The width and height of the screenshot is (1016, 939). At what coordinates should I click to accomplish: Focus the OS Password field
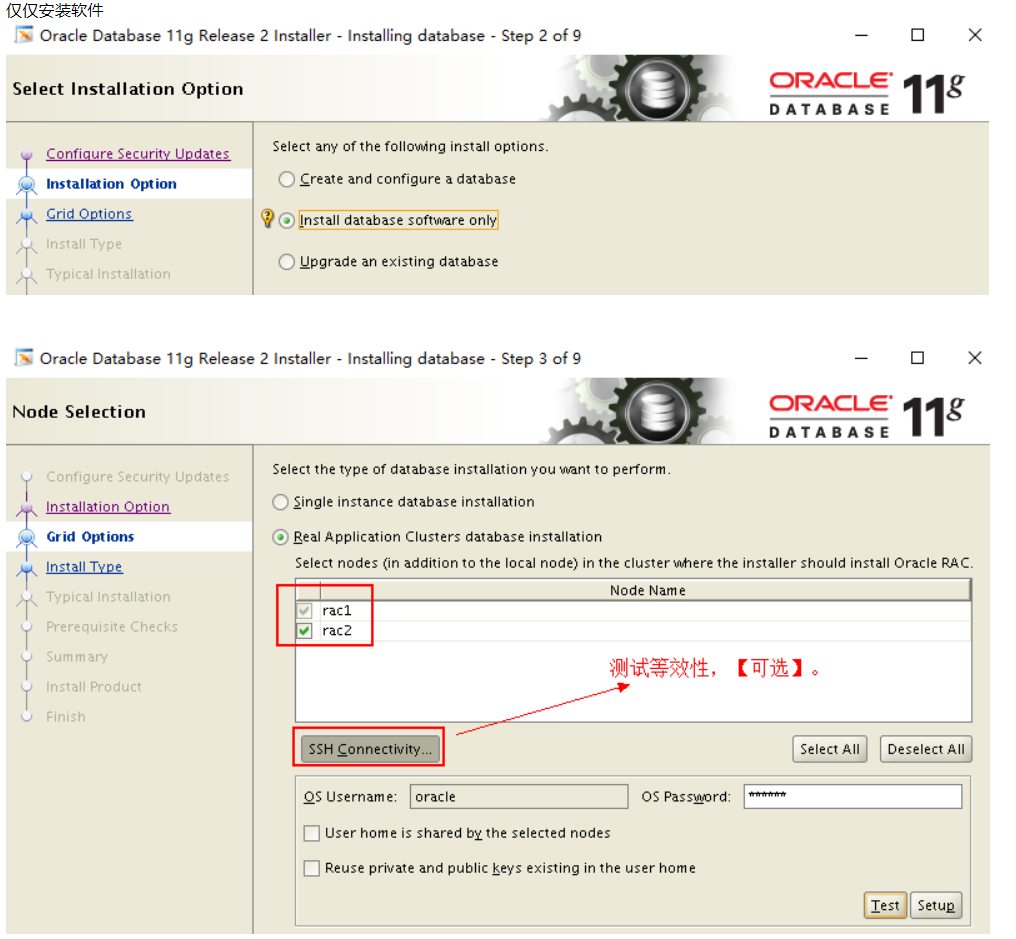click(x=853, y=796)
